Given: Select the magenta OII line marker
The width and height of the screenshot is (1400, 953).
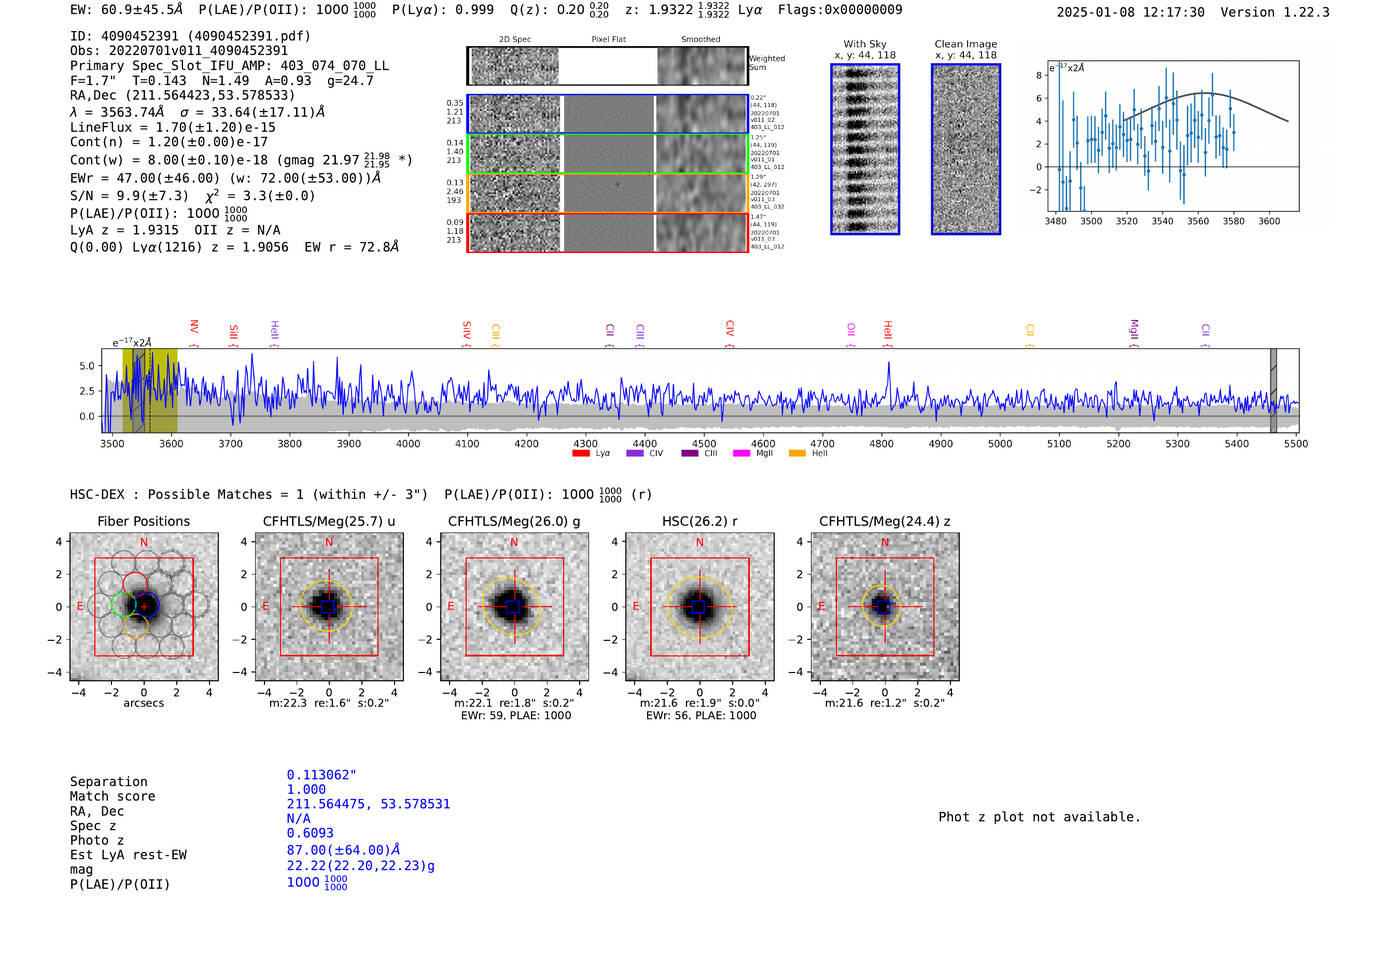Looking at the screenshot, I should [851, 335].
